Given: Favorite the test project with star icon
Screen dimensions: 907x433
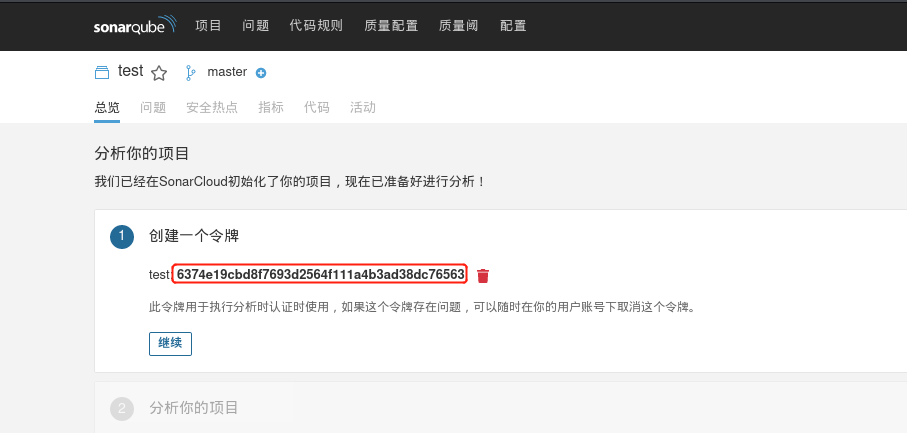Looking at the screenshot, I should (159, 73).
